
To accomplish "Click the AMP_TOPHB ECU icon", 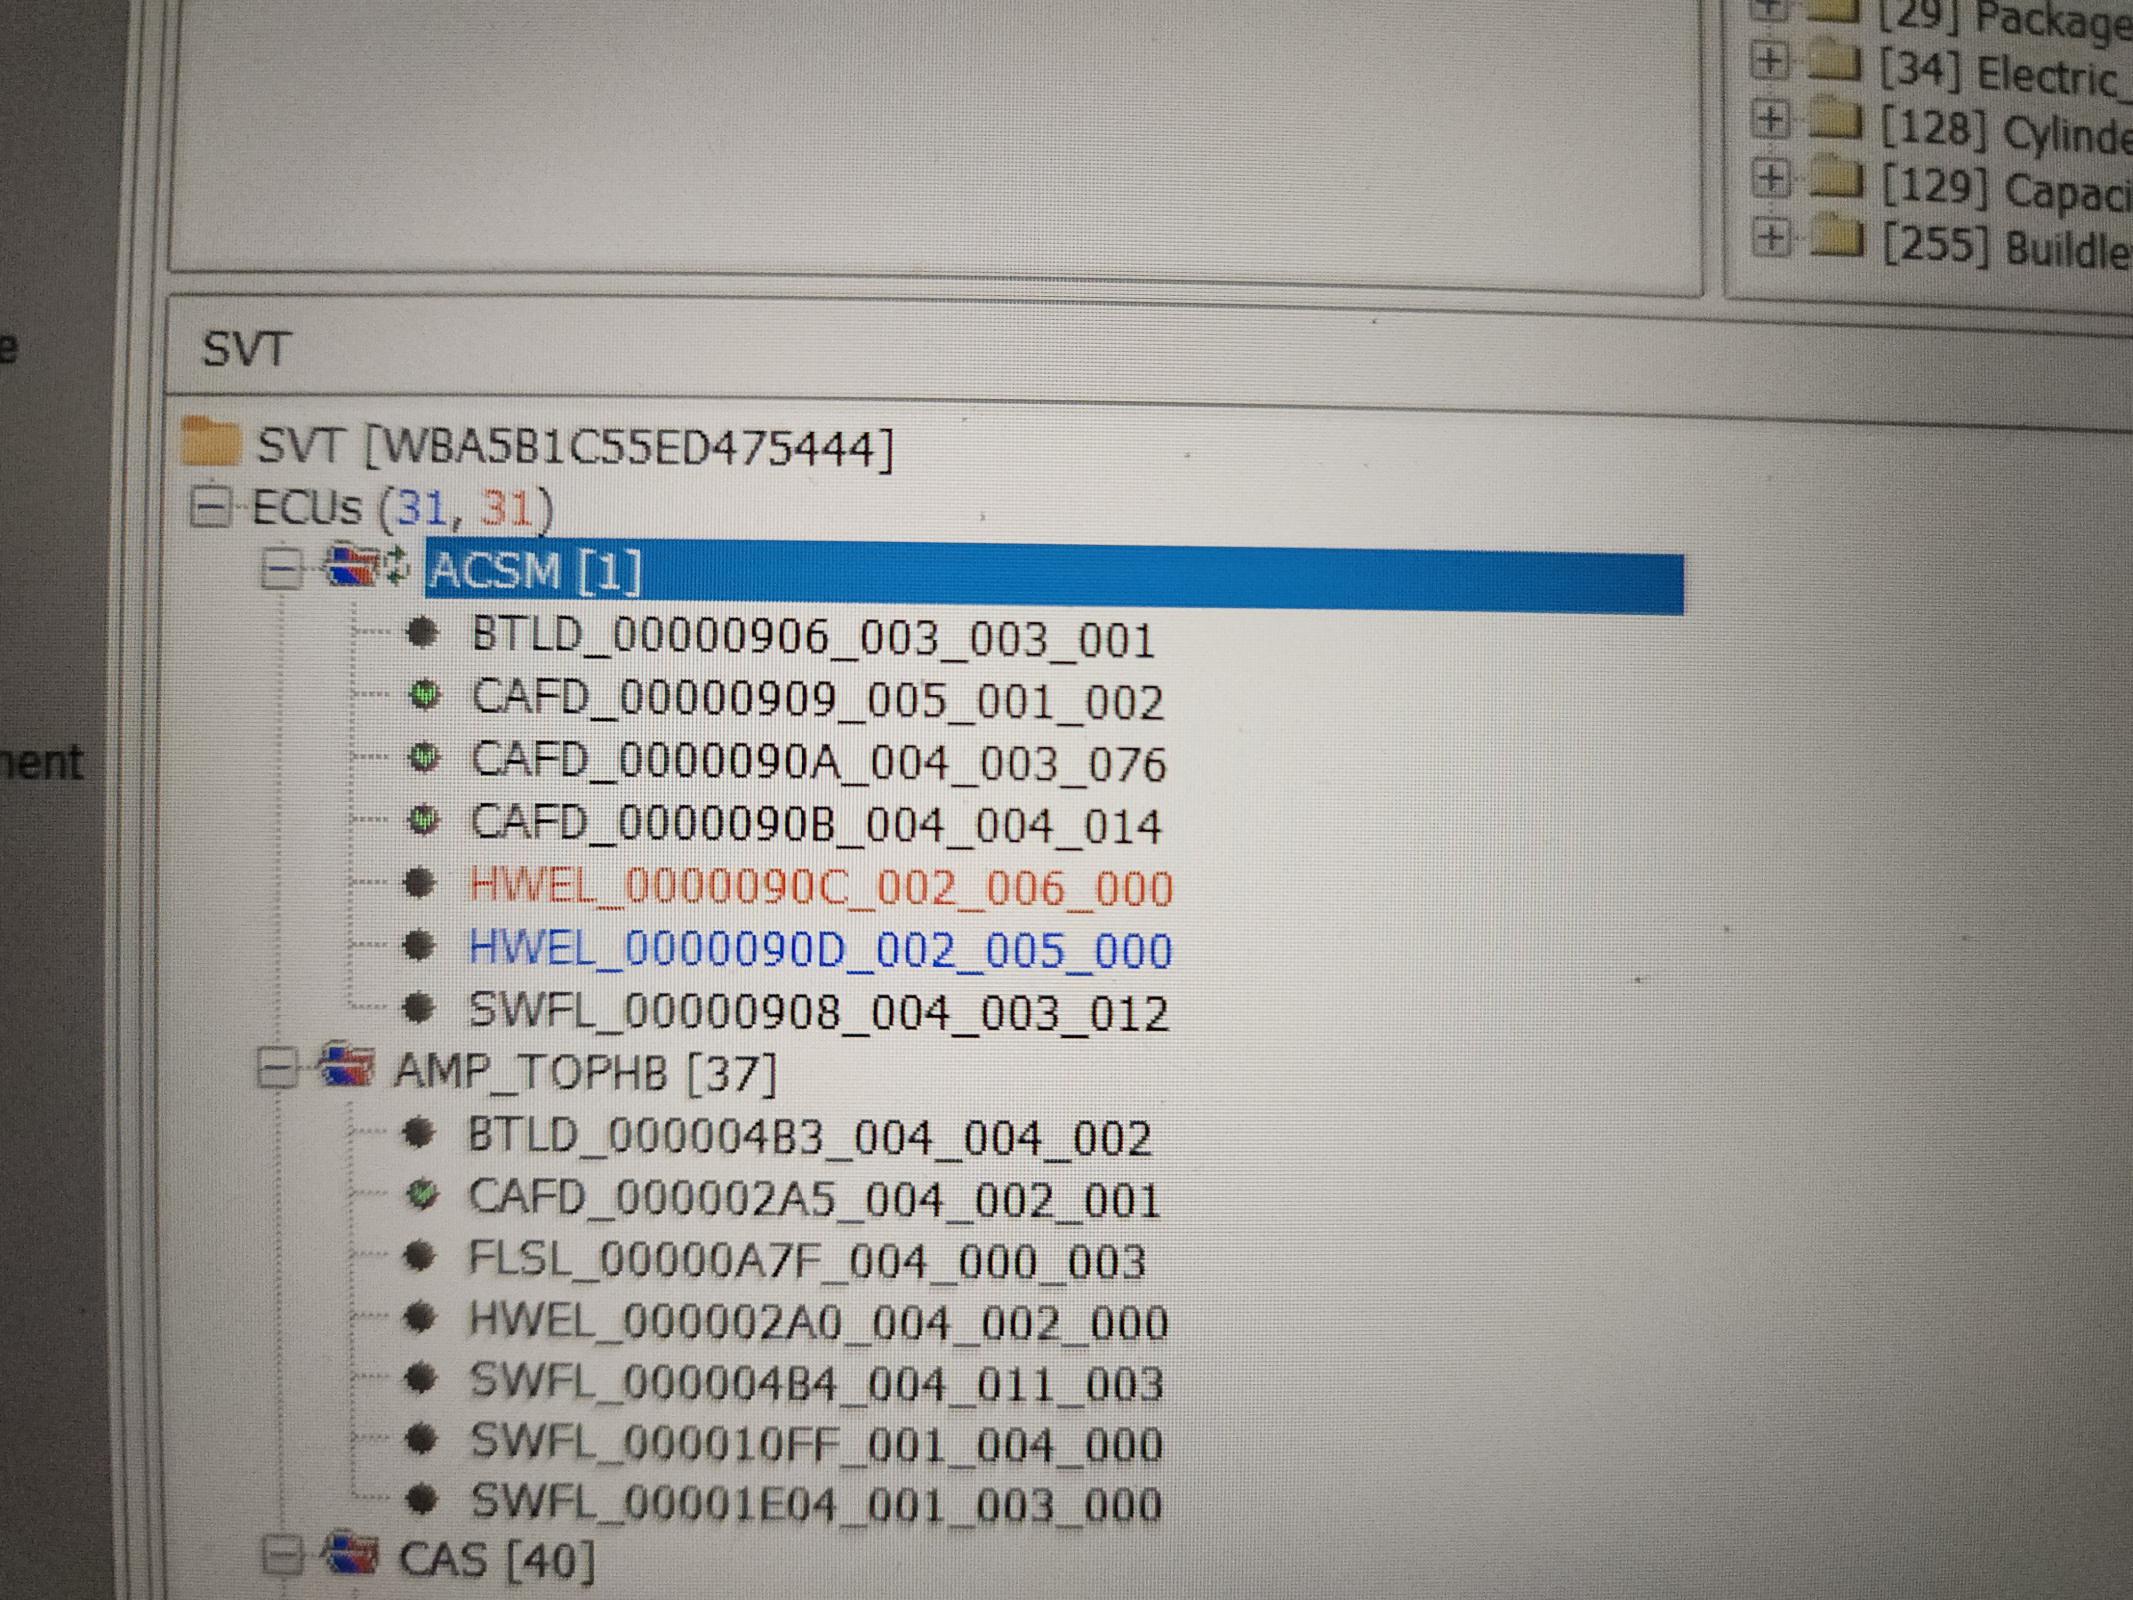I will coord(345,1067).
